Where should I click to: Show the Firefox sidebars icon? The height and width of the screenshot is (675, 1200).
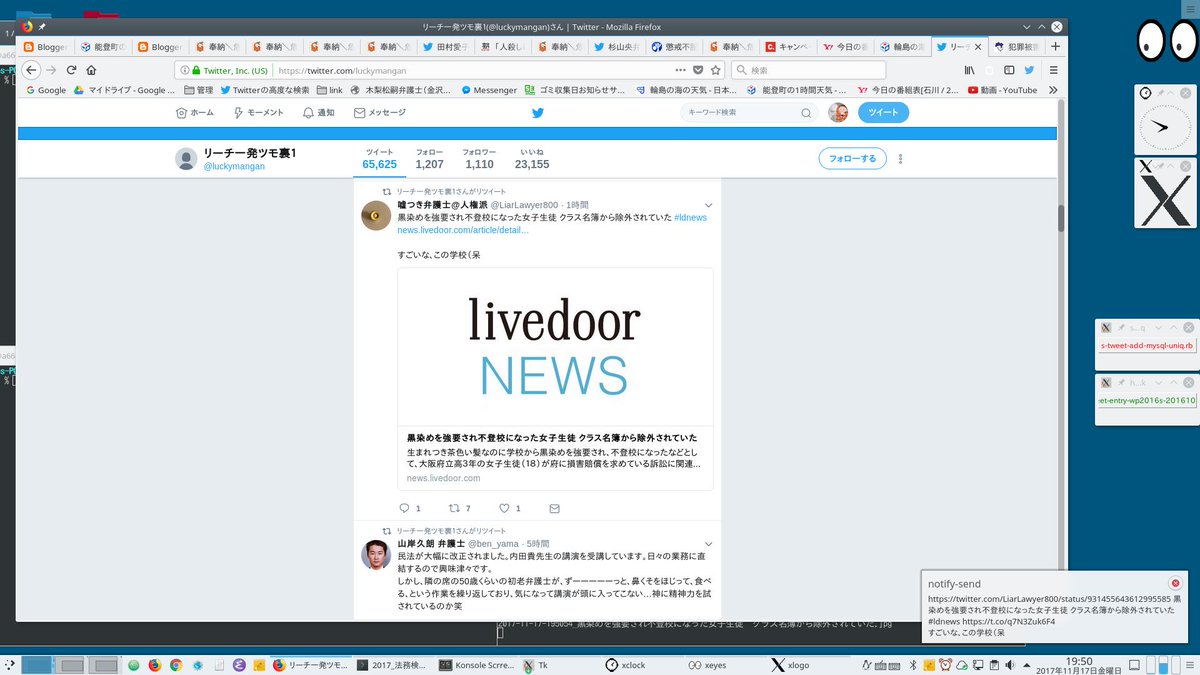(x=1009, y=70)
